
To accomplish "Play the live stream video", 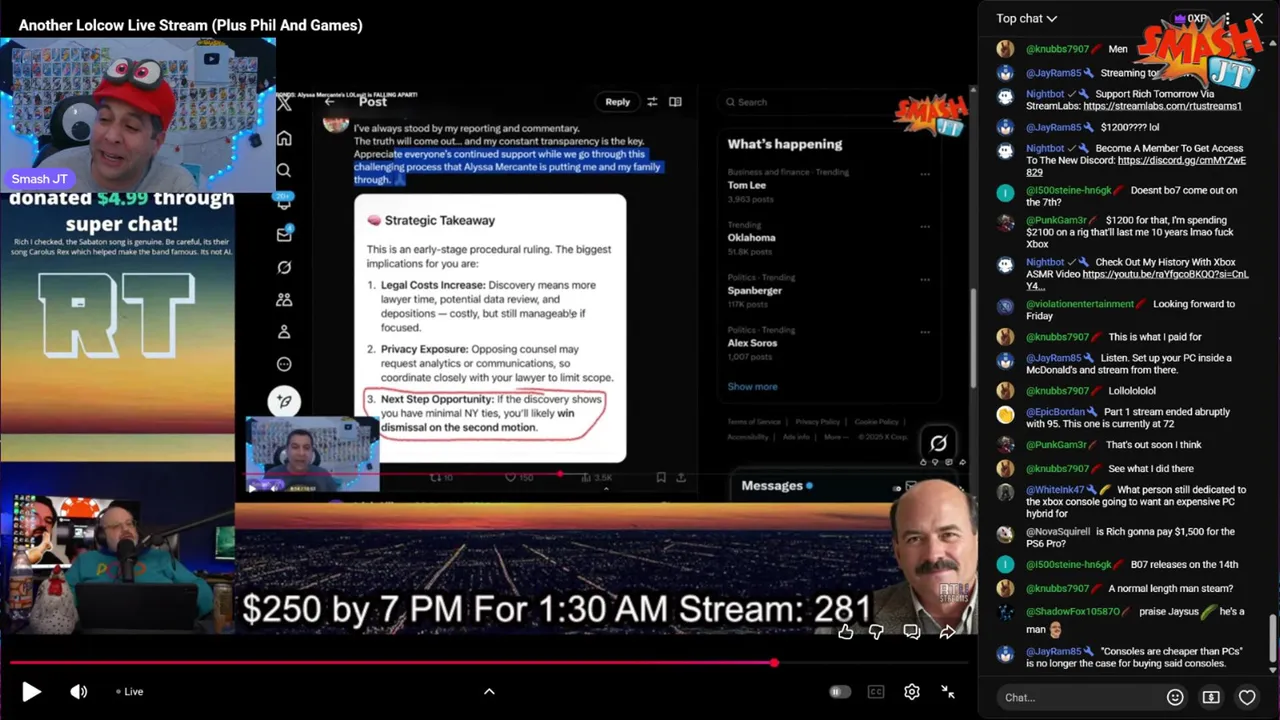I will (x=31, y=691).
